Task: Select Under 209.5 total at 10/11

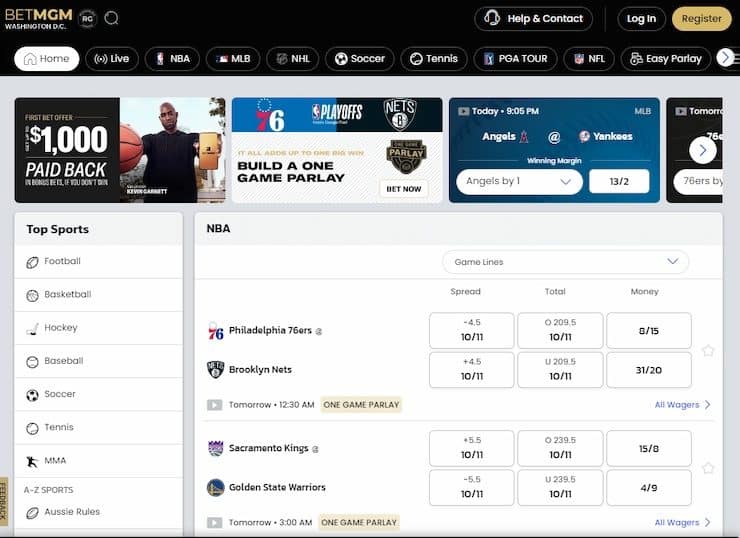Action: pyautogui.click(x=560, y=370)
